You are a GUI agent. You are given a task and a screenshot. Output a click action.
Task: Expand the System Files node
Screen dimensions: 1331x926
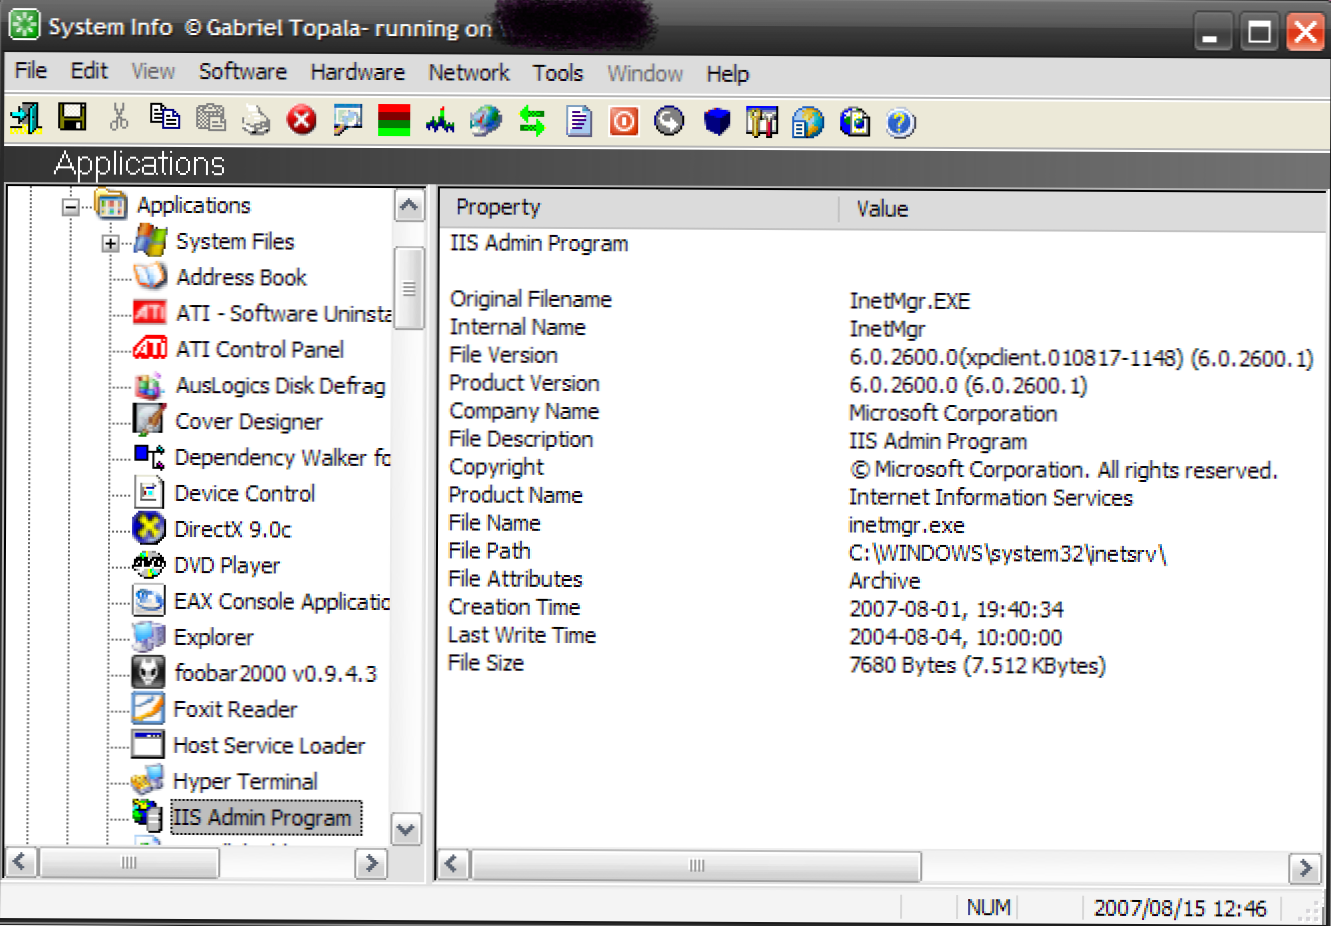coord(111,243)
